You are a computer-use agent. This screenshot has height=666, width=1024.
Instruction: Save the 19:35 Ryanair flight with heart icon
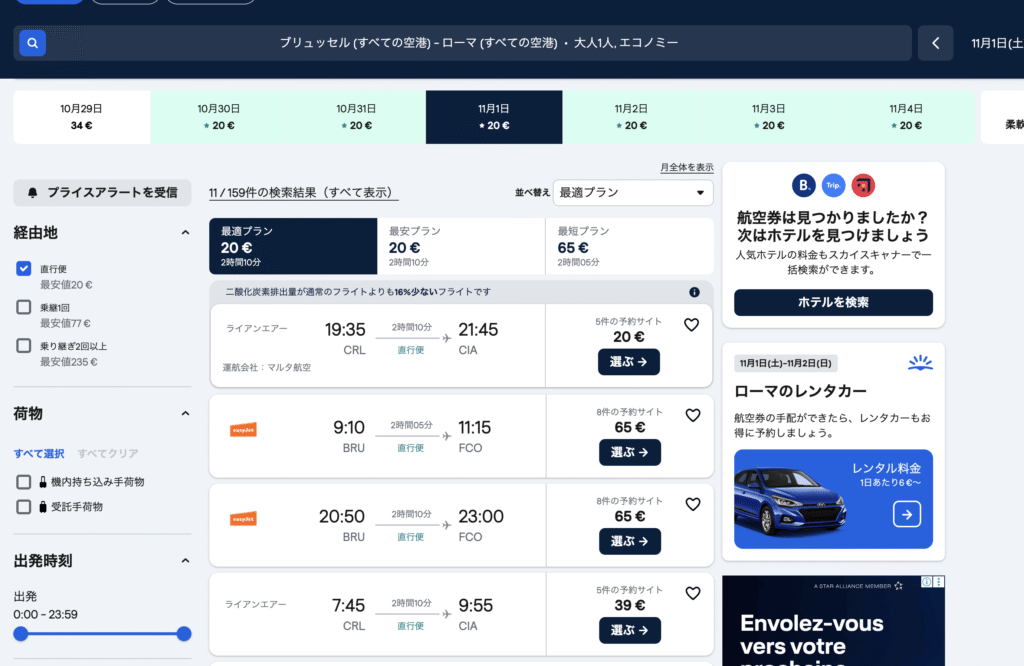[692, 325]
